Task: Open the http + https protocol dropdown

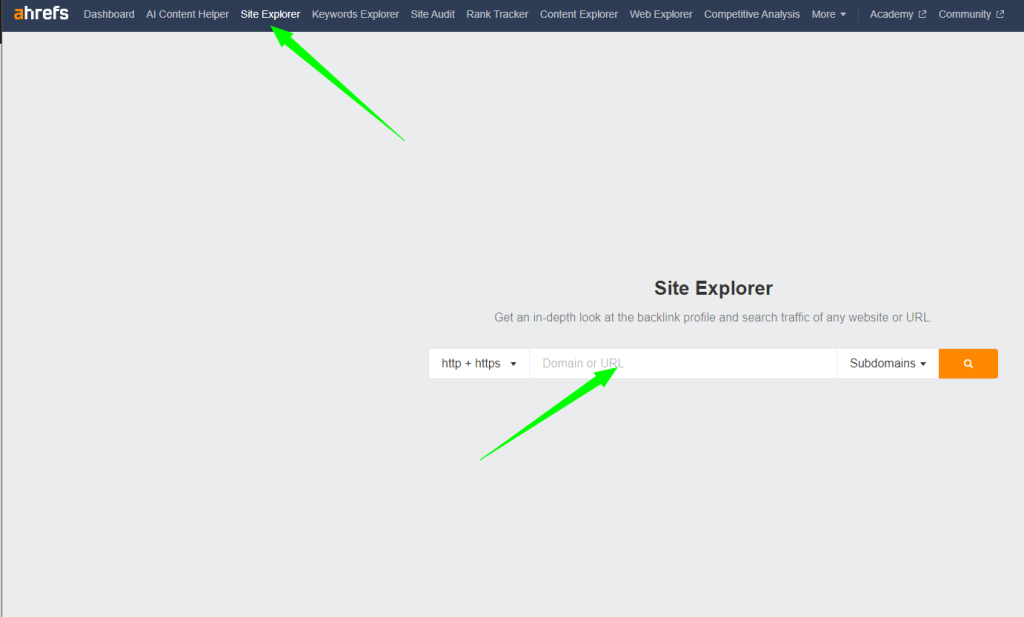Action: (x=479, y=364)
